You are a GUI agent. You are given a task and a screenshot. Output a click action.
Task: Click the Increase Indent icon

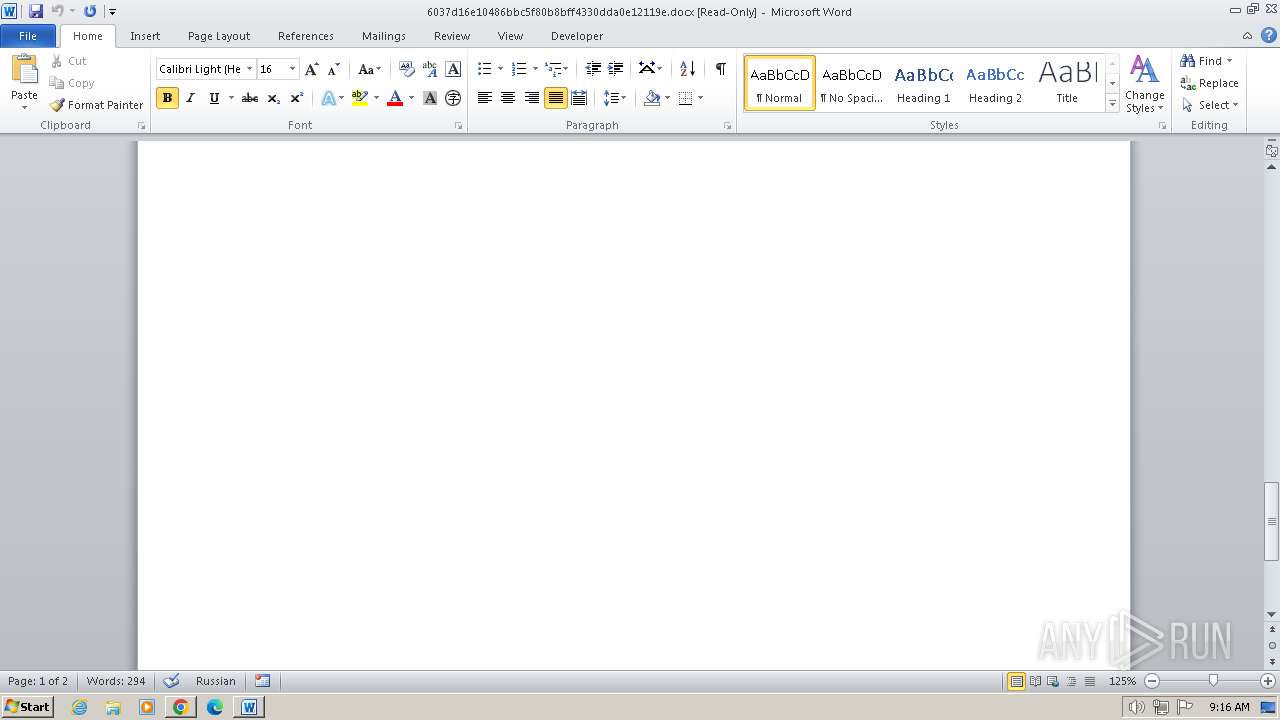tap(616, 69)
